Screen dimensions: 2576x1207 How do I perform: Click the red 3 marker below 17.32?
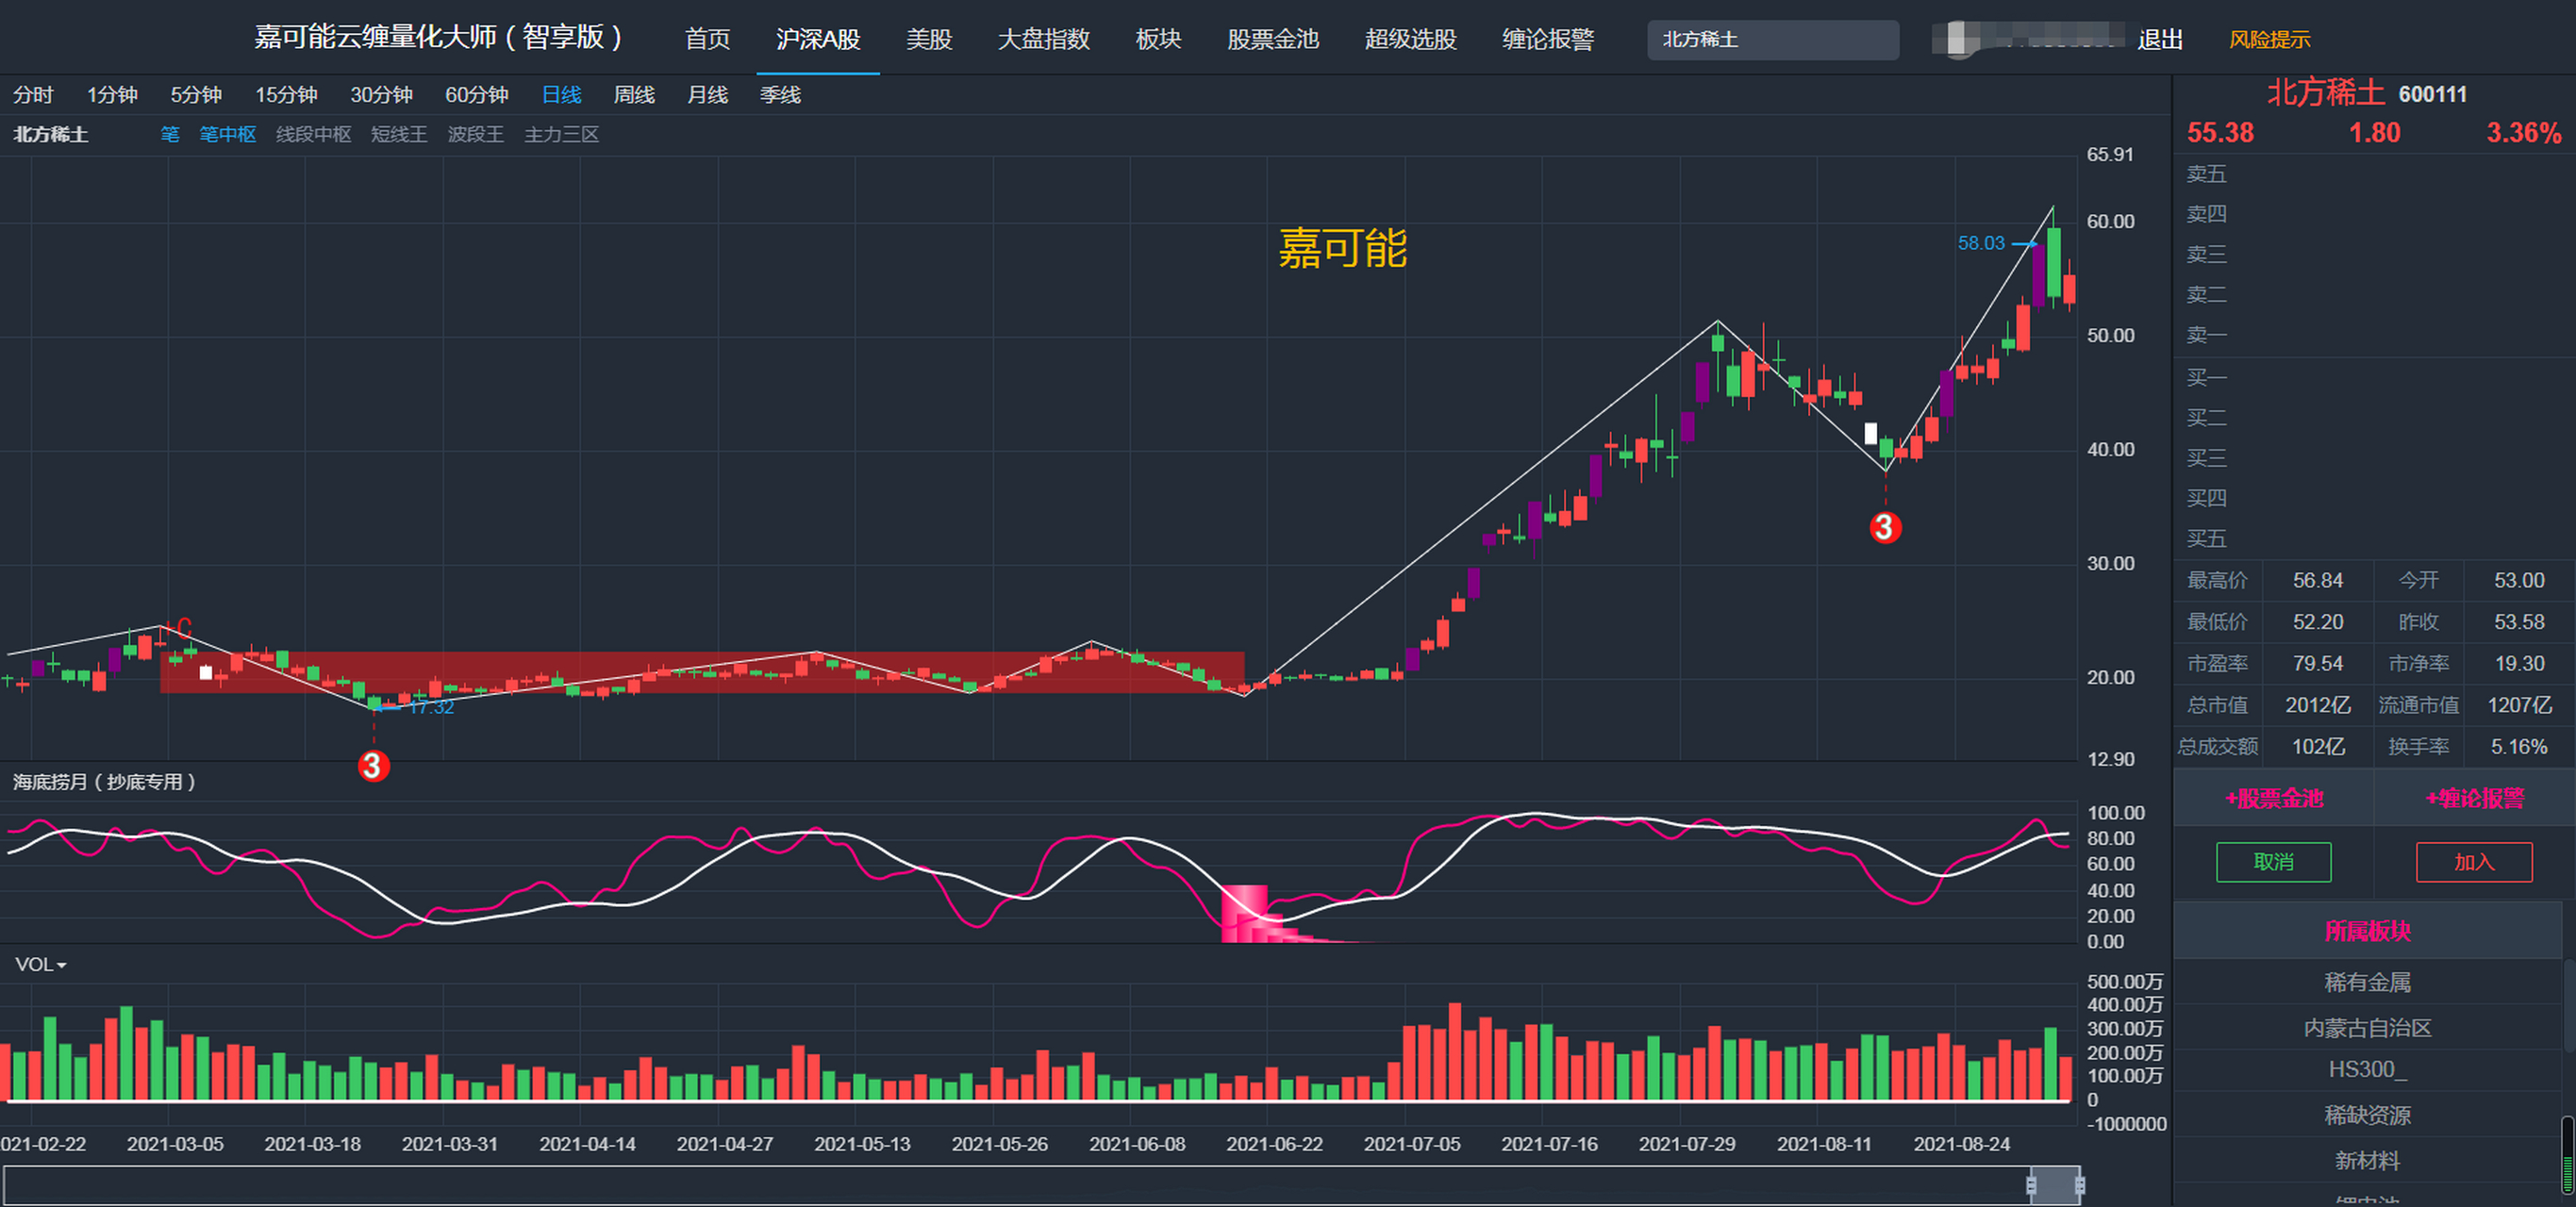[373, 766]
